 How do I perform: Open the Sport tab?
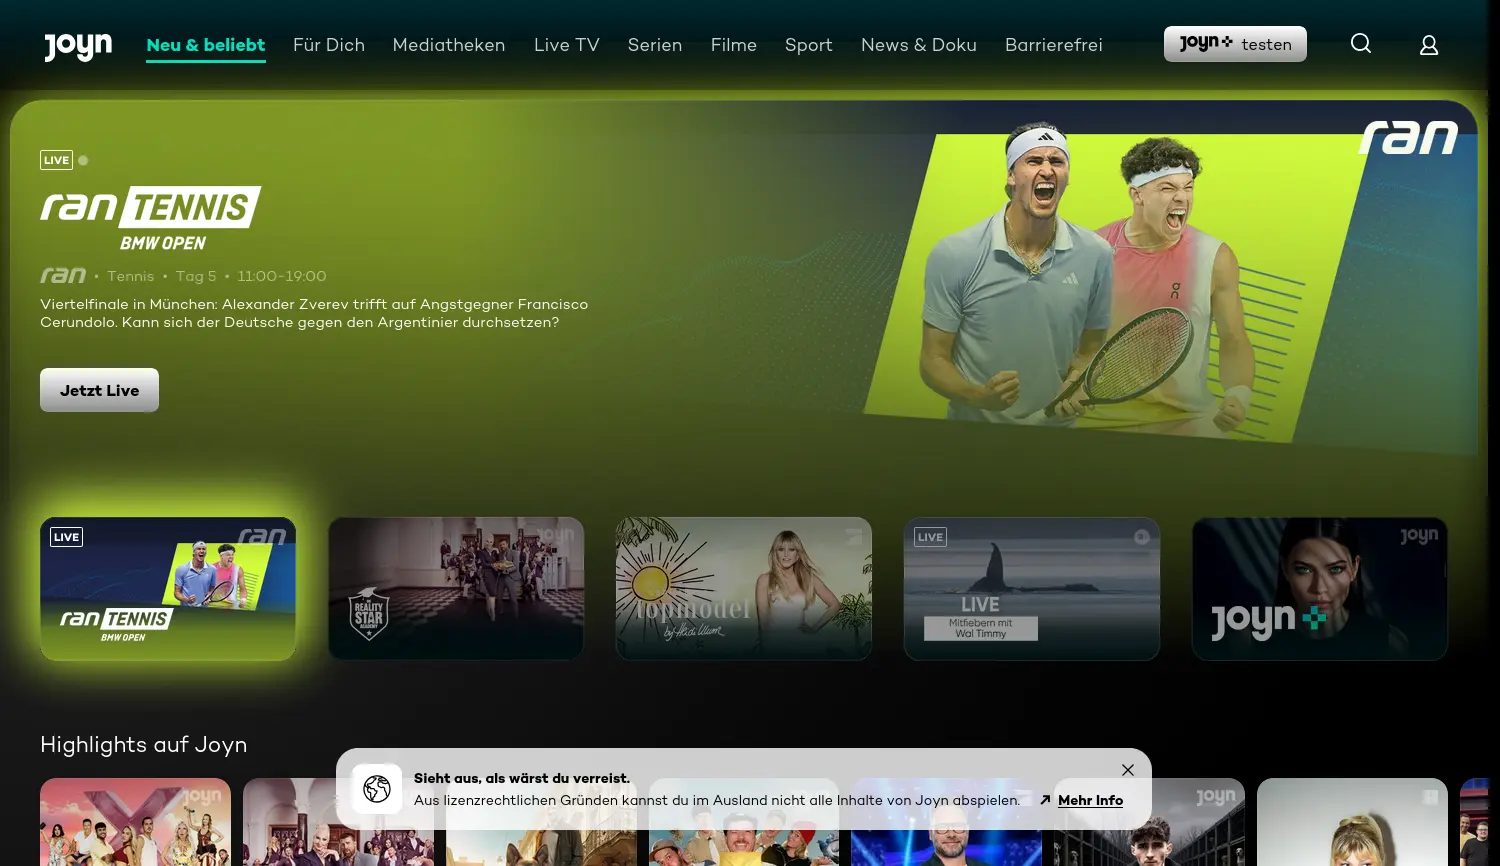809,45
